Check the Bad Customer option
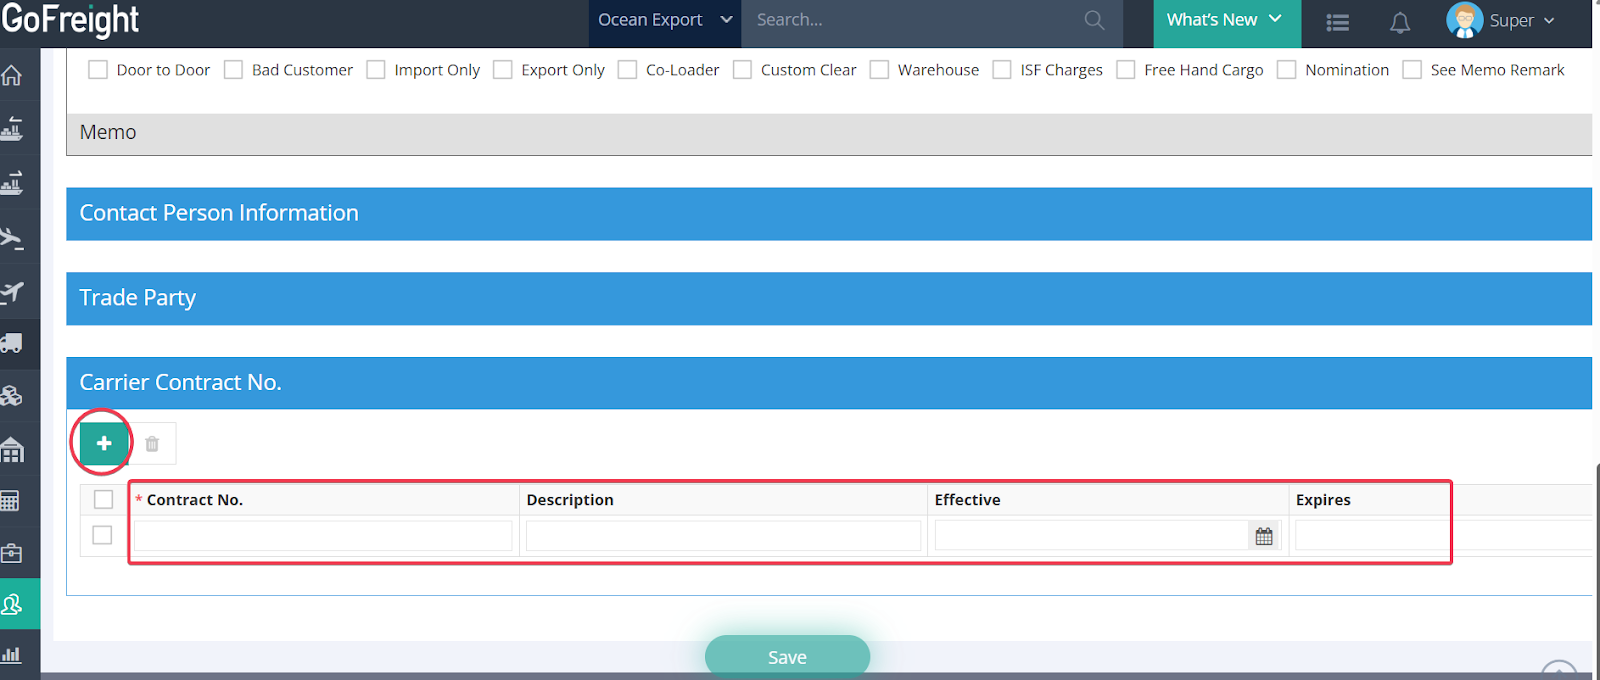 pos(233,70)
